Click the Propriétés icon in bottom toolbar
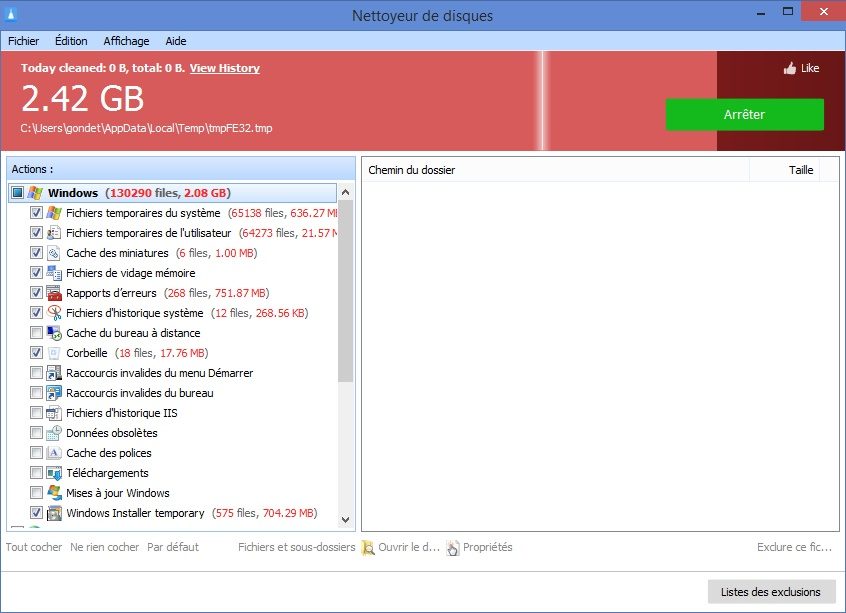 (453, 547)
